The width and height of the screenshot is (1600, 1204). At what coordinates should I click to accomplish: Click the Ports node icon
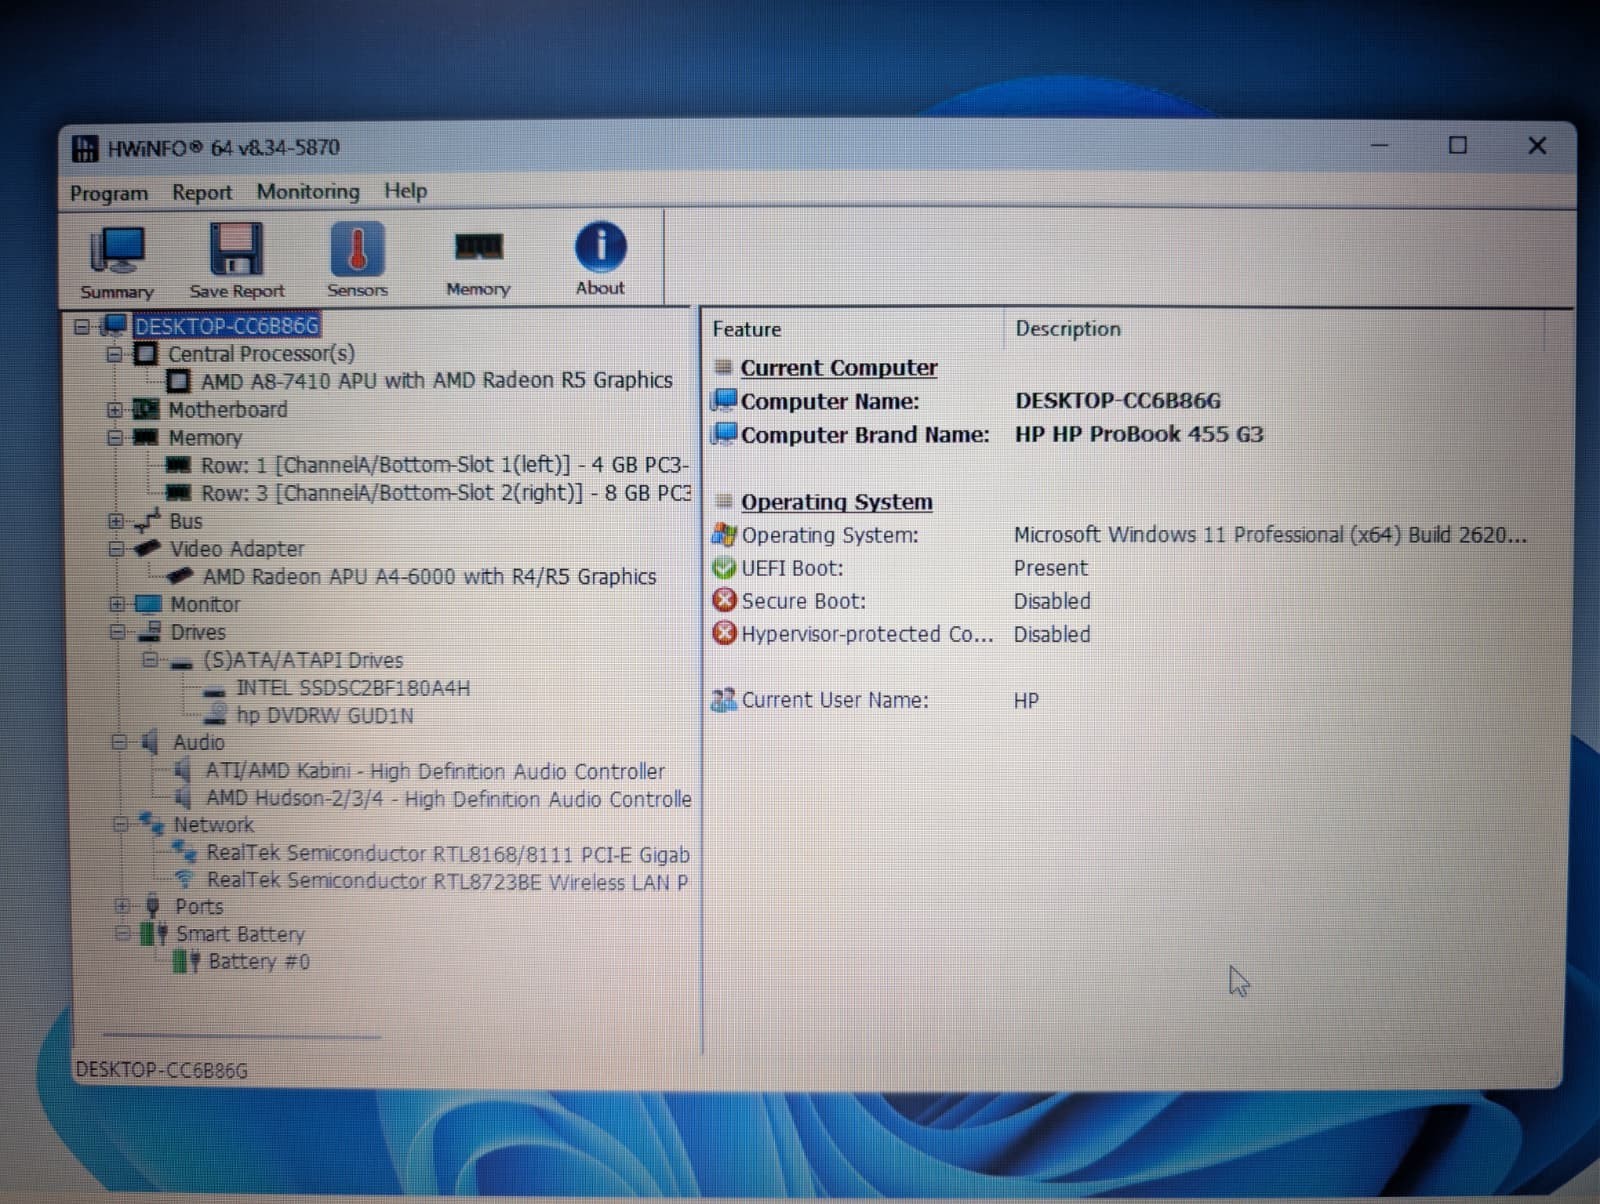pos(153,906)
